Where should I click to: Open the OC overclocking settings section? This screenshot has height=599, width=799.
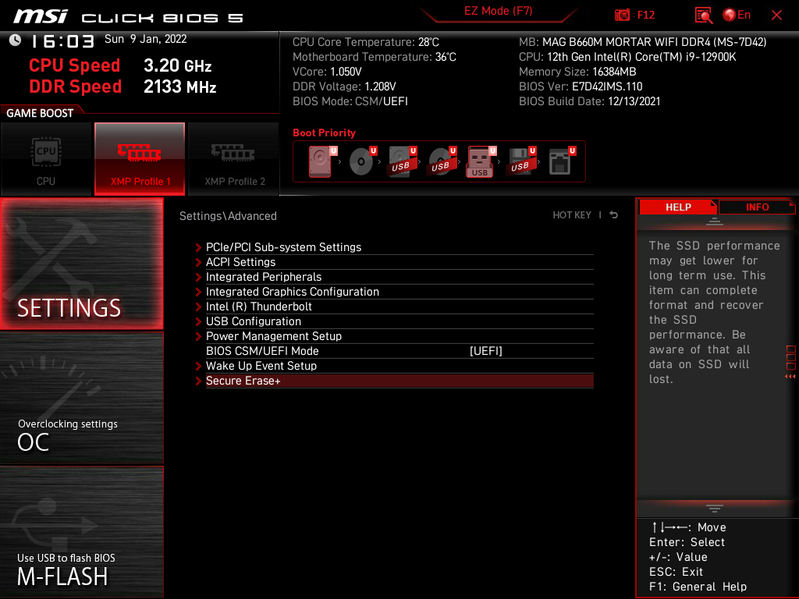(82, 398)
